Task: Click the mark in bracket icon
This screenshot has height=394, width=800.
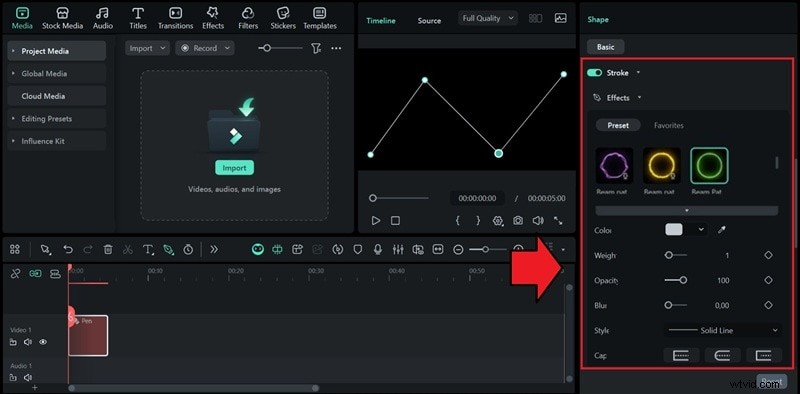Action: [x=458, y=220]
